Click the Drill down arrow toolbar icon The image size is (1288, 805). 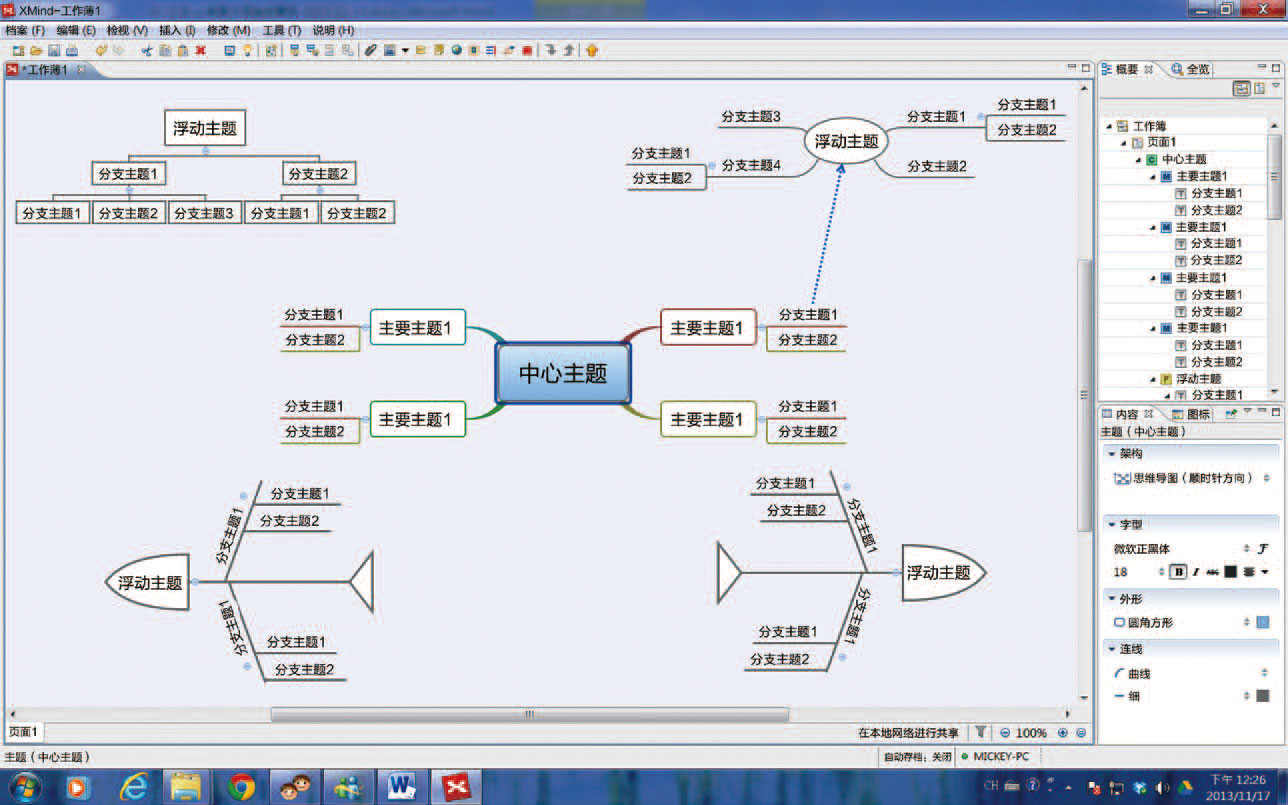[551, 50]
